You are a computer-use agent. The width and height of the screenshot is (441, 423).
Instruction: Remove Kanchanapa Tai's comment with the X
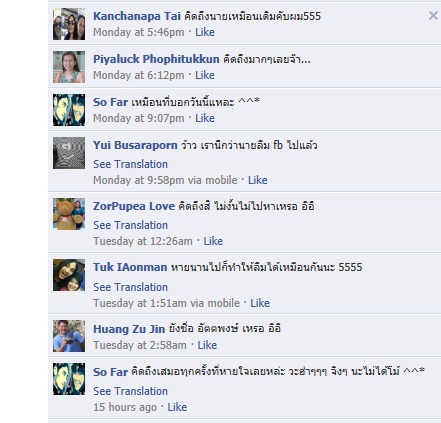coord(433,15)
